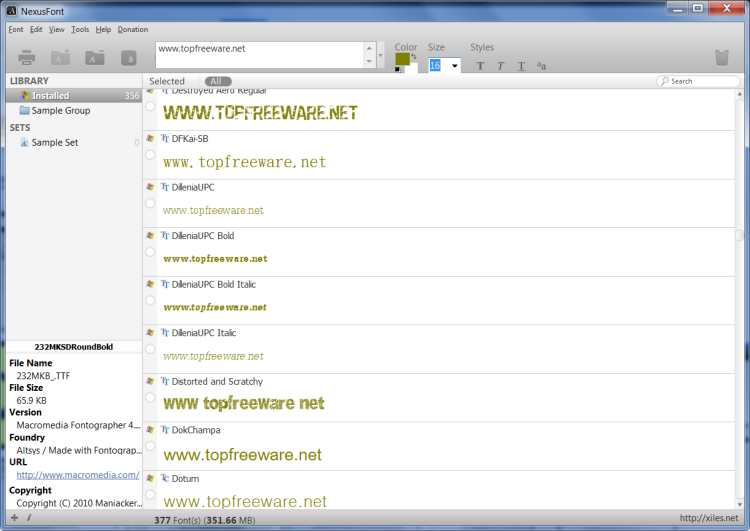
Task: Open the Donation menu
Action: coord(132,29)
